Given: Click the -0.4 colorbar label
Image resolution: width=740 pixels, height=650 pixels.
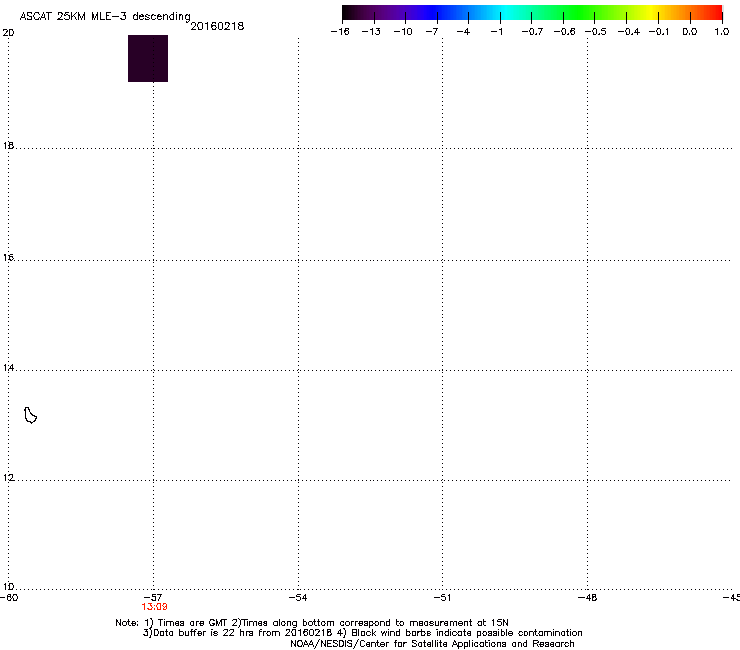Looking at the screenshot, I should pyautogui.click(x=629, y=32).
